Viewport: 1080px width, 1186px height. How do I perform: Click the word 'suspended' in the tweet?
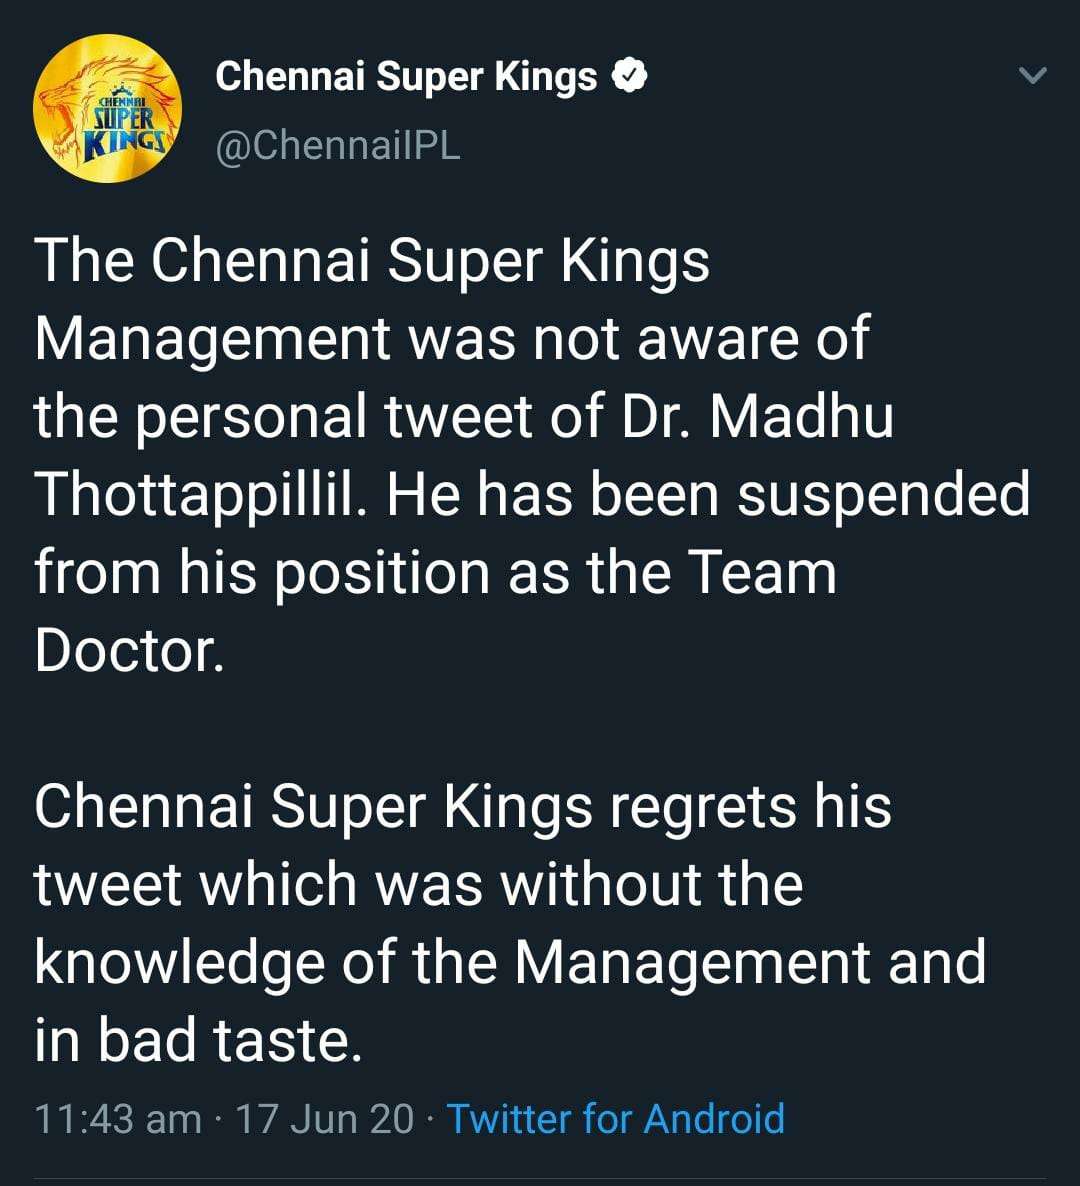883,496
